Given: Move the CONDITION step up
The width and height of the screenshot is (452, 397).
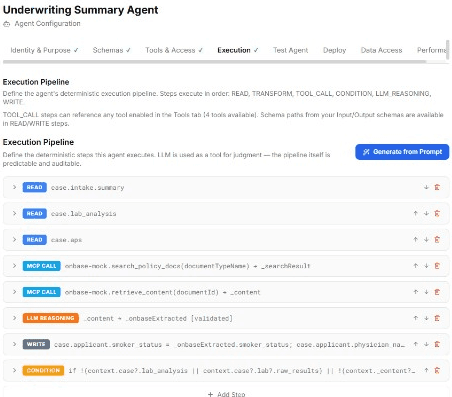Looking at the screenshot, I should 426,370.
